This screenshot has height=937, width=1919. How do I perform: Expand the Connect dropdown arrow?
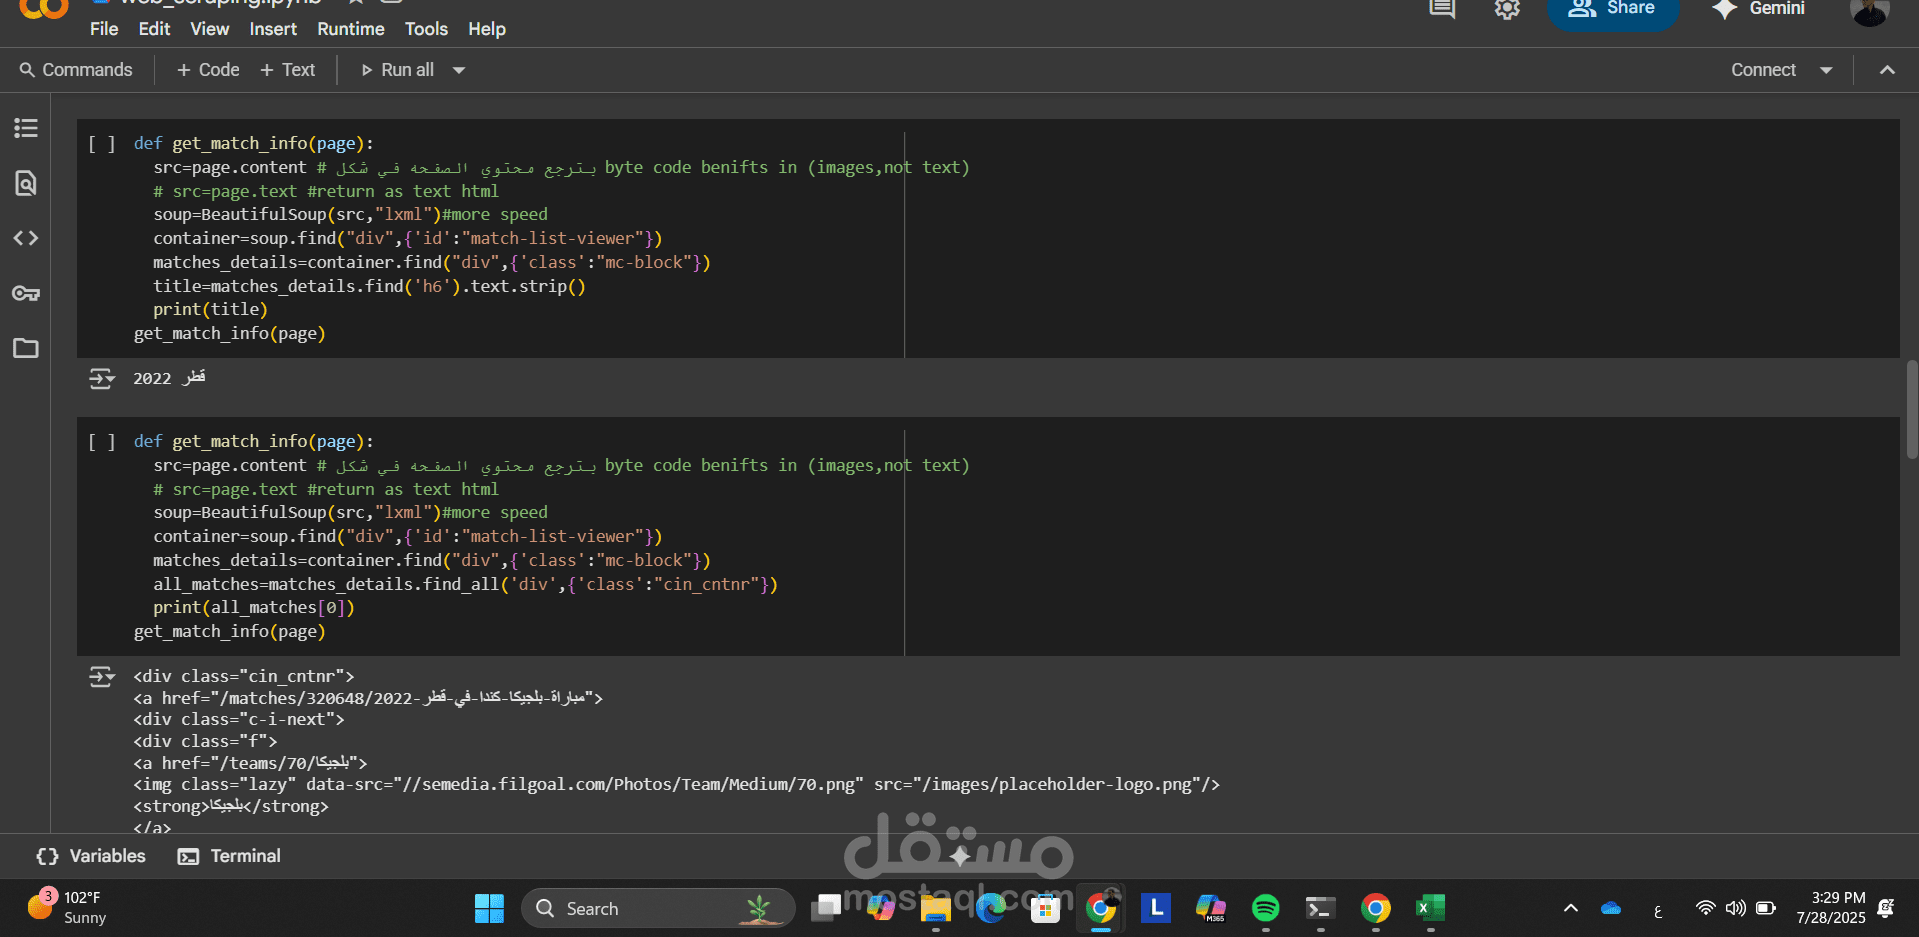[1826, 70]
